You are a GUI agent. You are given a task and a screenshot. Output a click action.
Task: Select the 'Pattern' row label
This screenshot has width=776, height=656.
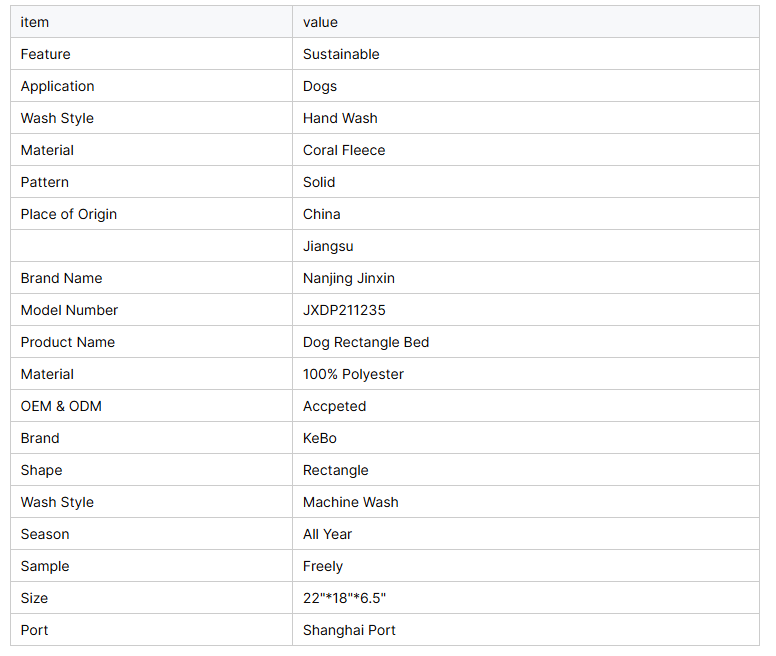[x=45, y=182]
